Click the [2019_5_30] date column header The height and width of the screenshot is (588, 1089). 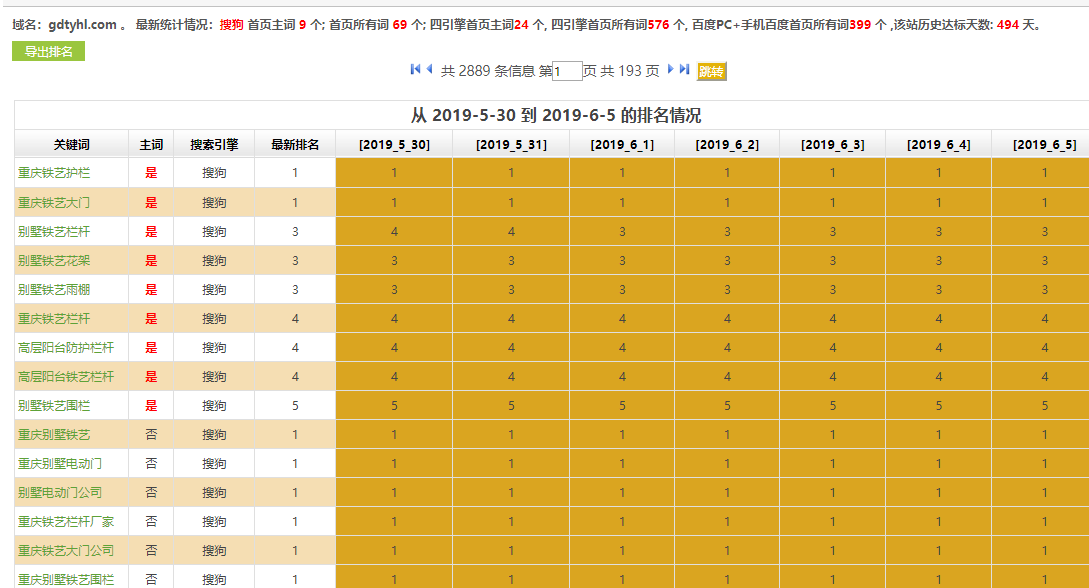394,144
